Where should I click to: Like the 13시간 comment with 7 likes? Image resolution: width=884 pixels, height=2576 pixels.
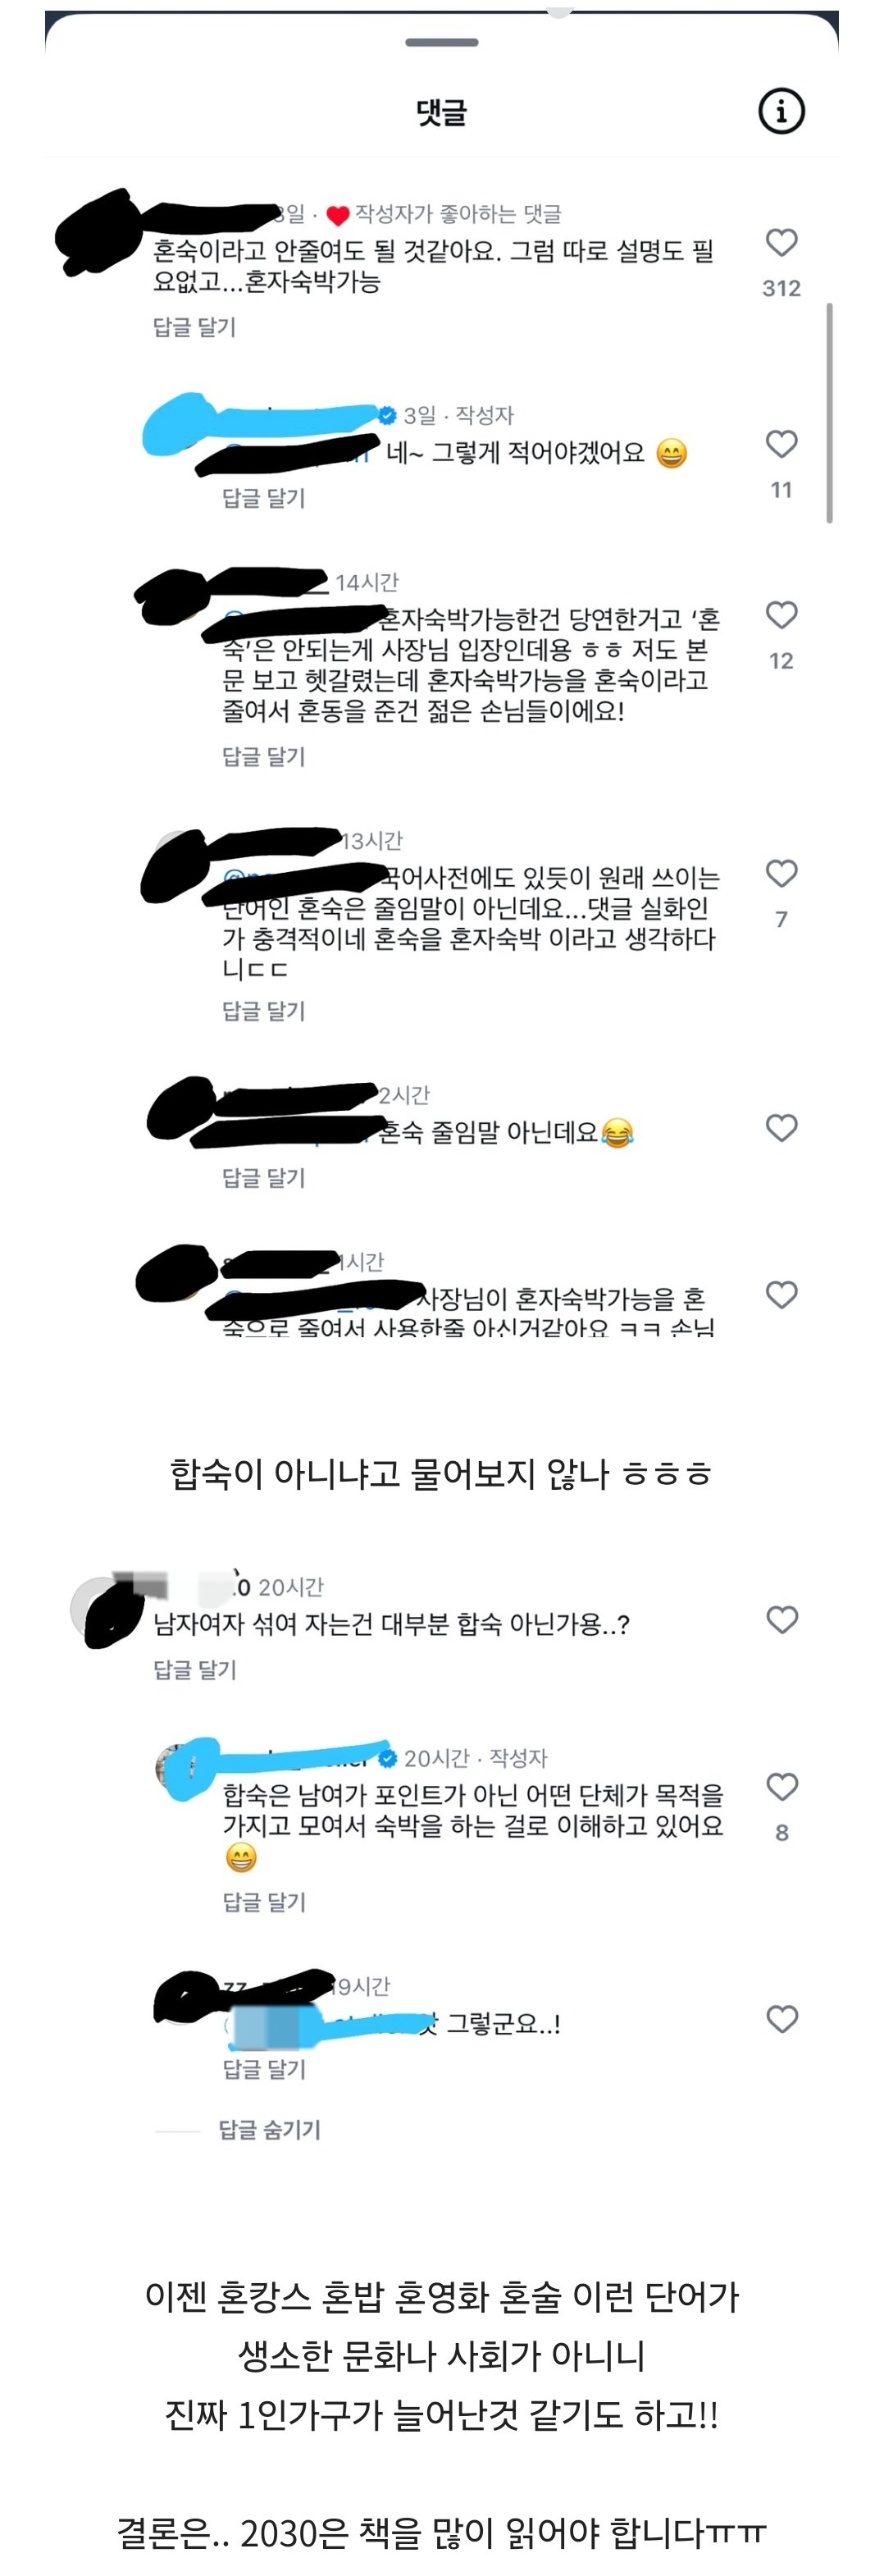(781, 874)
